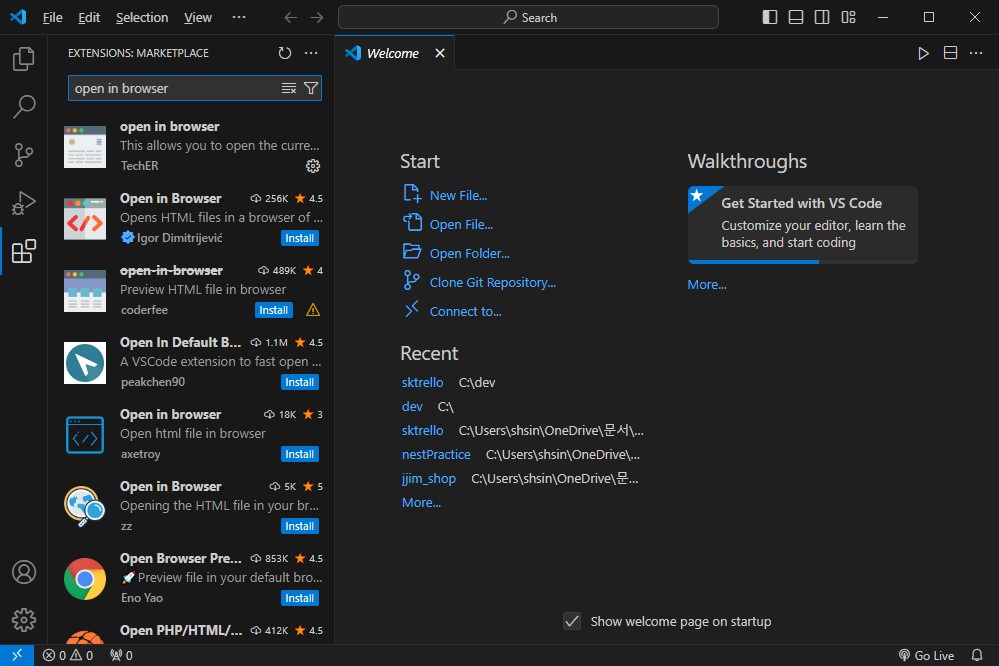Image resolution: width=999 pixels, height=666 pixels.
Task: Open the Customize Layout icon
Action: pyautogui.click(x=848, y=17)
